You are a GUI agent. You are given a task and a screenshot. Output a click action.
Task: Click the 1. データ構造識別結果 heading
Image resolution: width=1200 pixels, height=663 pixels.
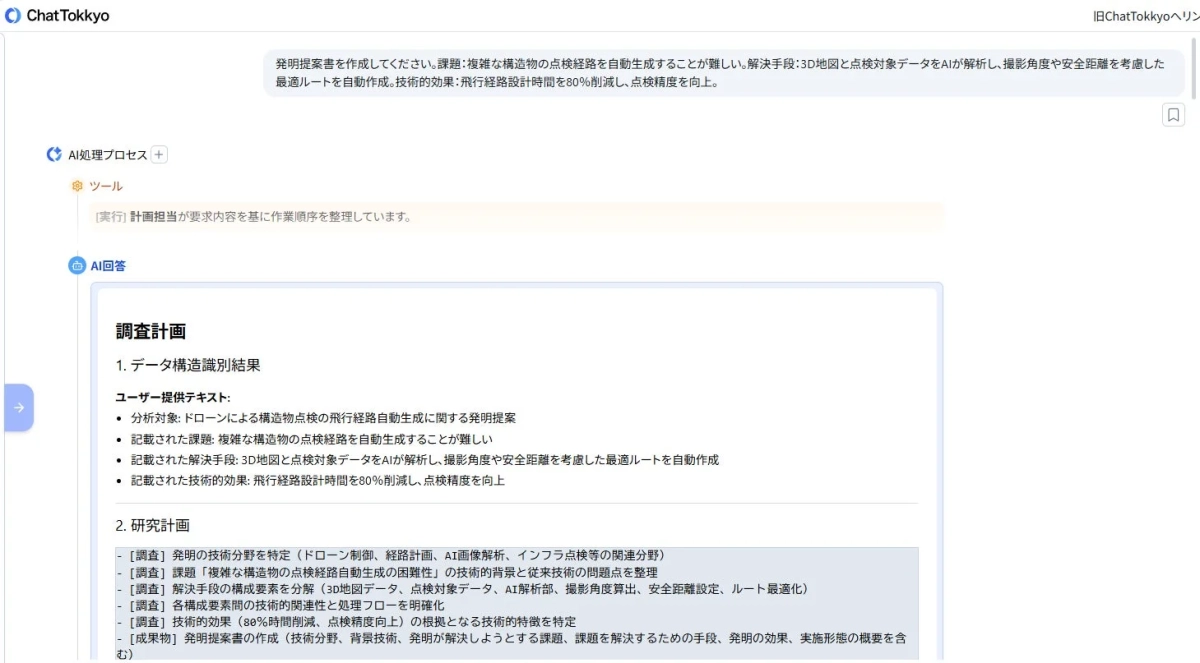pos(186,366)
